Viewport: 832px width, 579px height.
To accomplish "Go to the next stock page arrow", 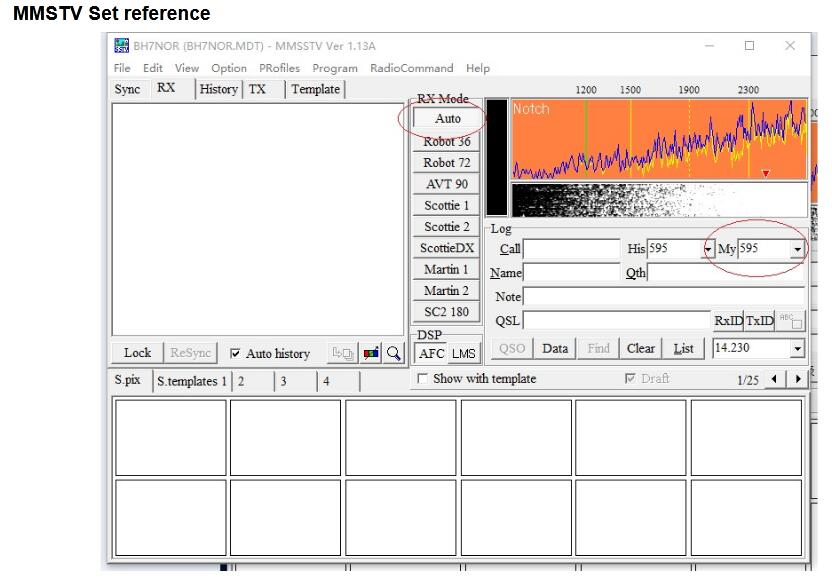I will tap(798, 380).
